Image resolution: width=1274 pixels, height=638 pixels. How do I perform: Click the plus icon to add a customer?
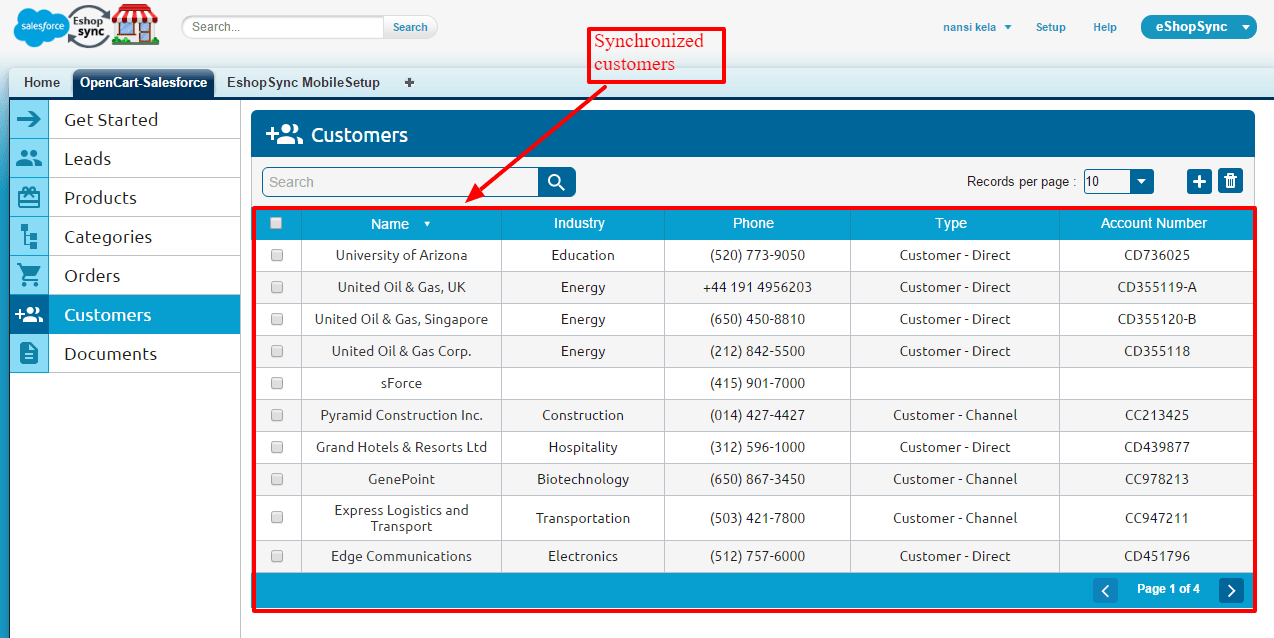pyautogui.click(x=1199, y=181)
